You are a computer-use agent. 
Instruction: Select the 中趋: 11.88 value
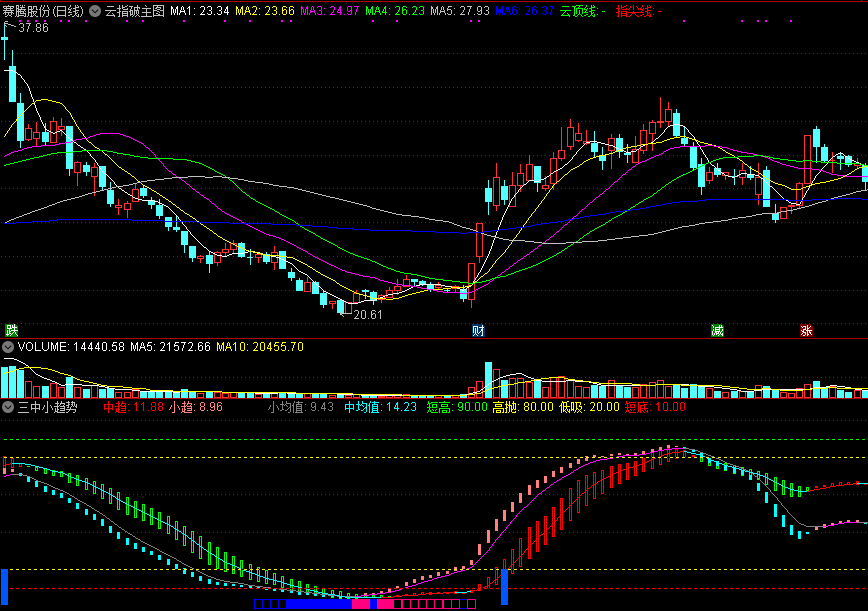tap(133, 407)
